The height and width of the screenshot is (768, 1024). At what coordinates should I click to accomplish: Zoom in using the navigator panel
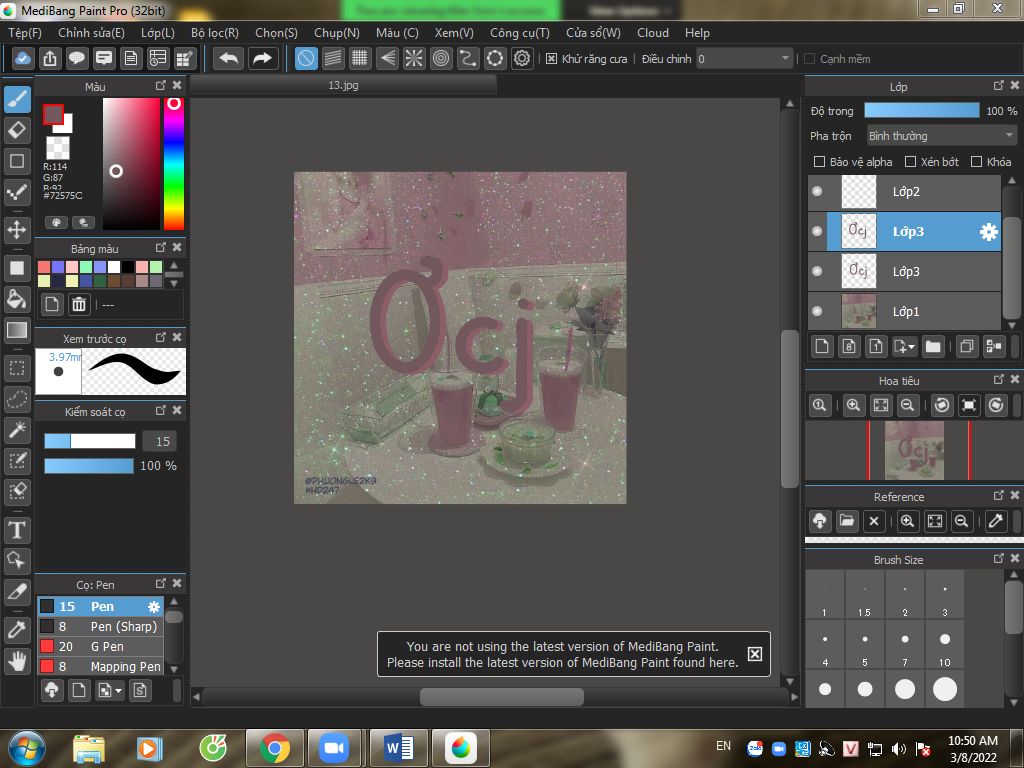coord(853,406)
